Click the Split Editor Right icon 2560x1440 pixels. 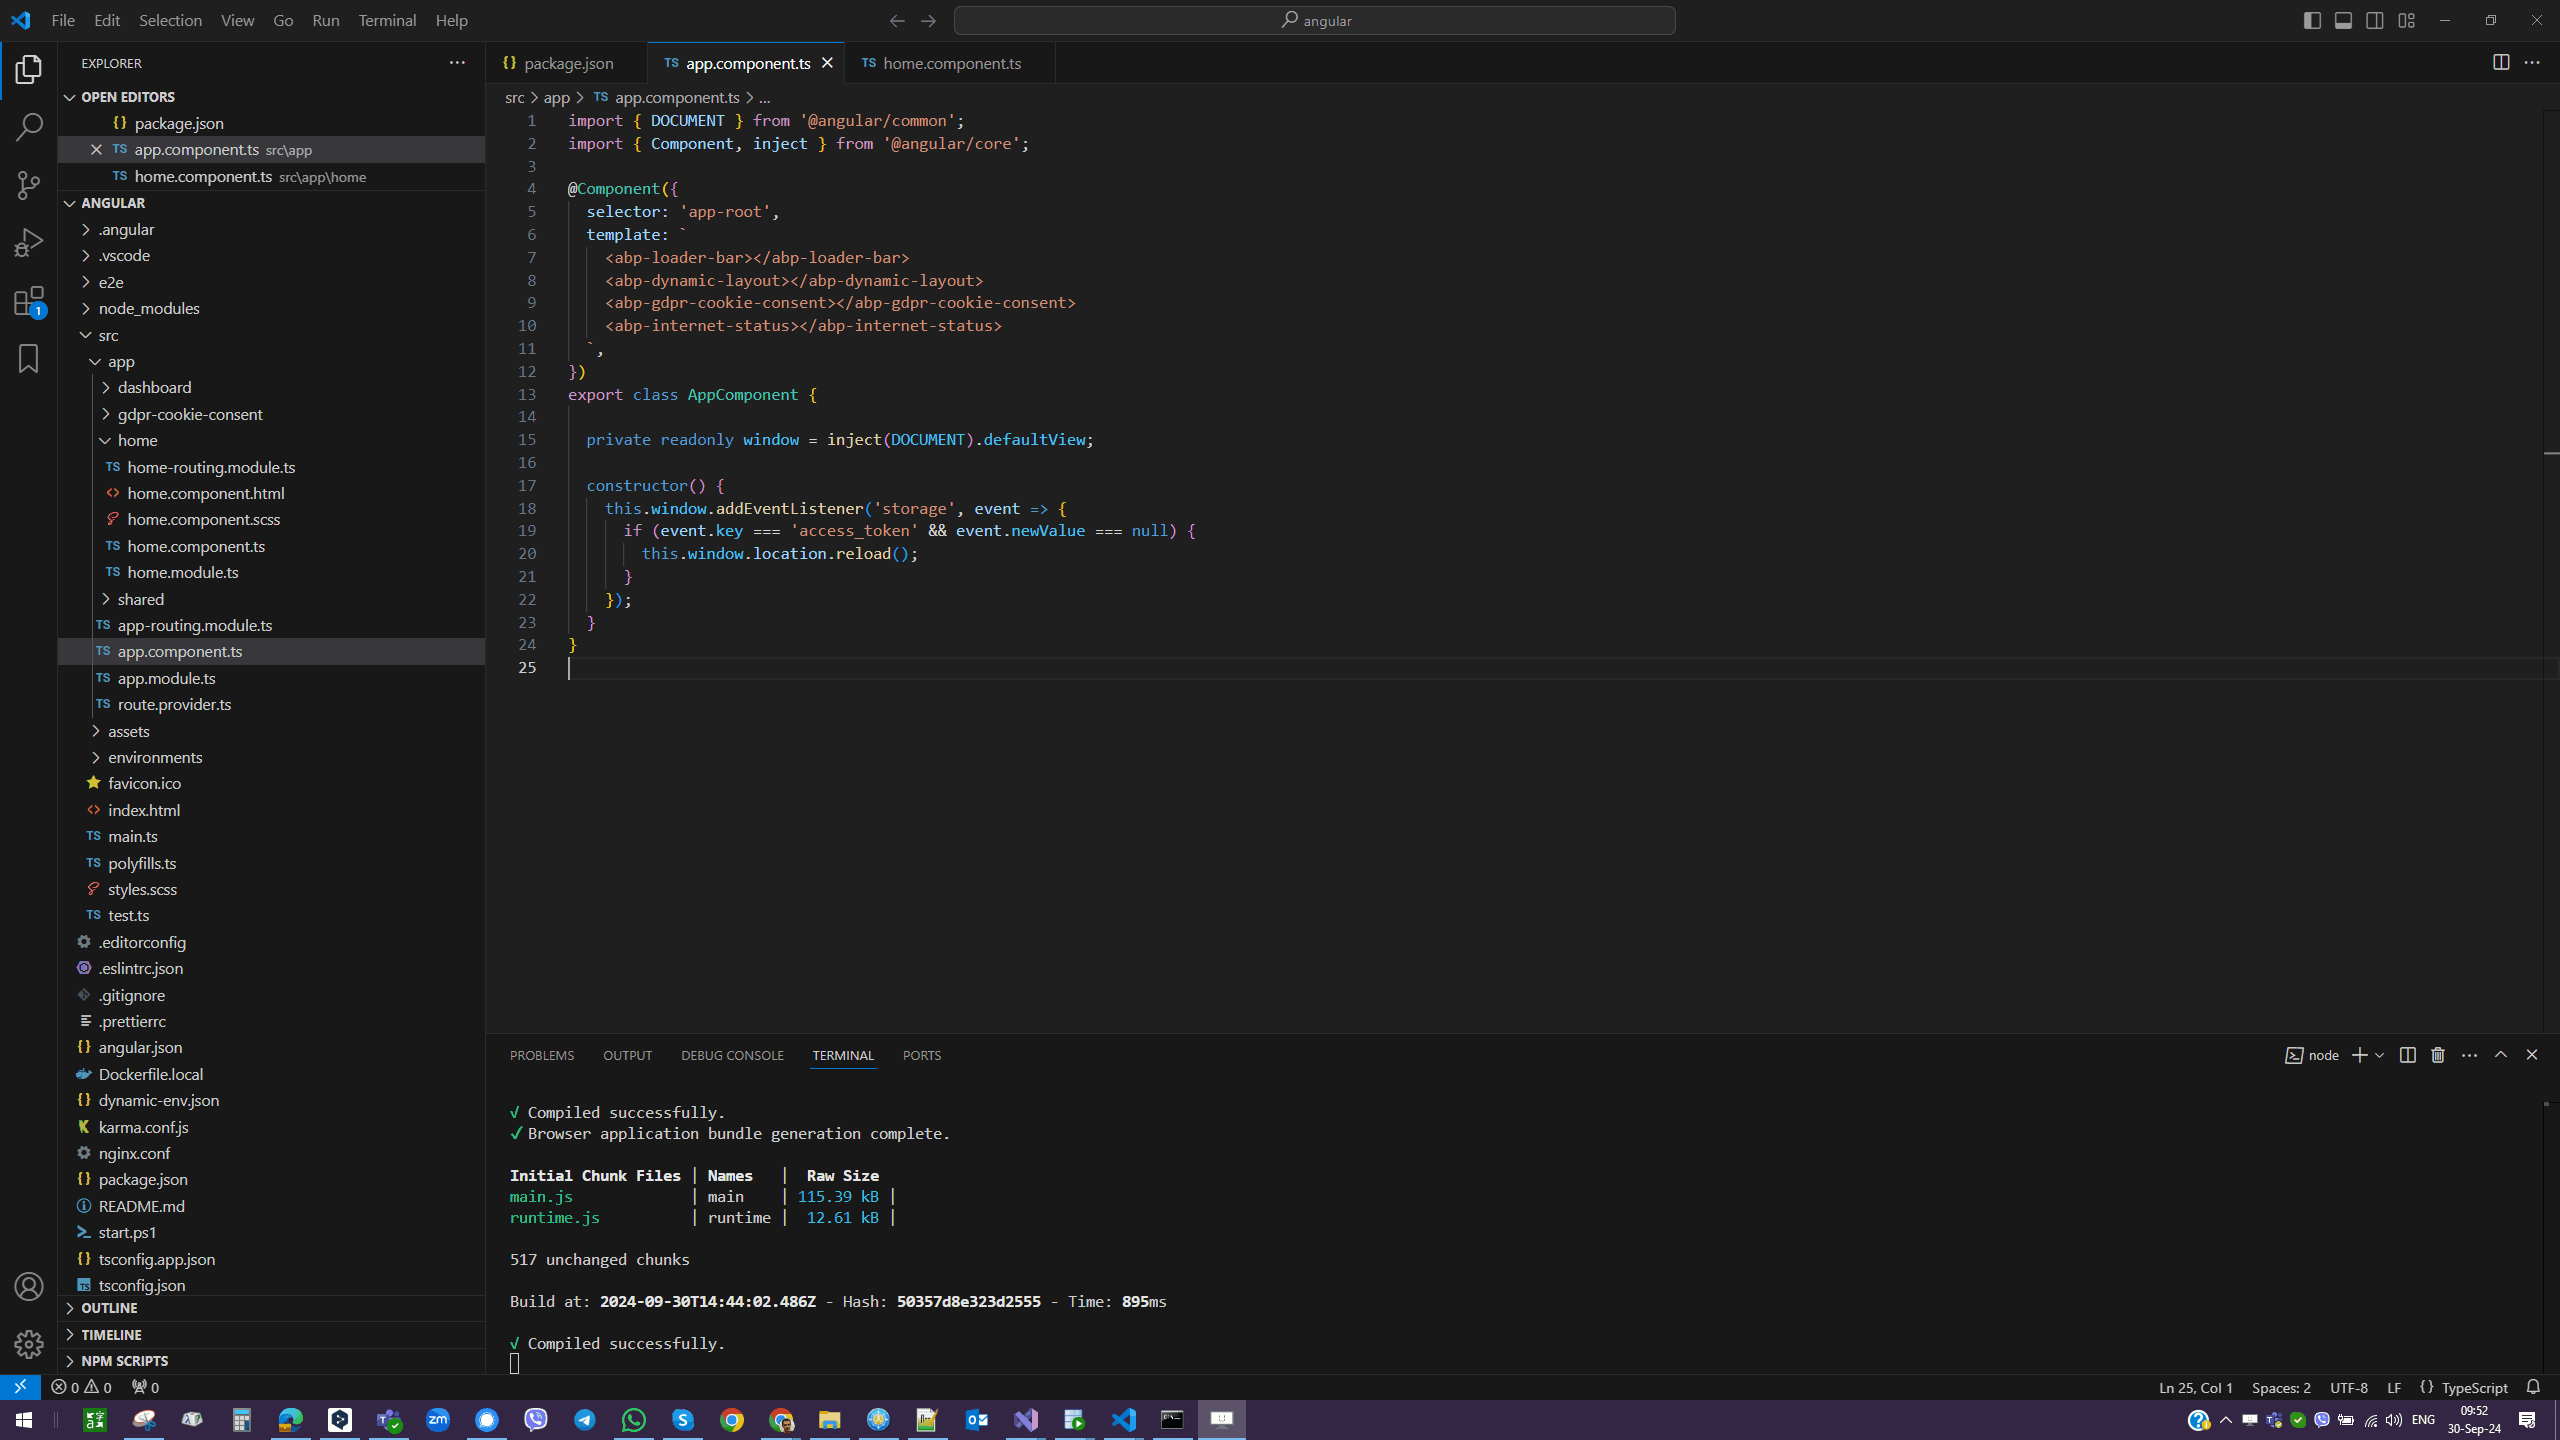pos(2500,63)
